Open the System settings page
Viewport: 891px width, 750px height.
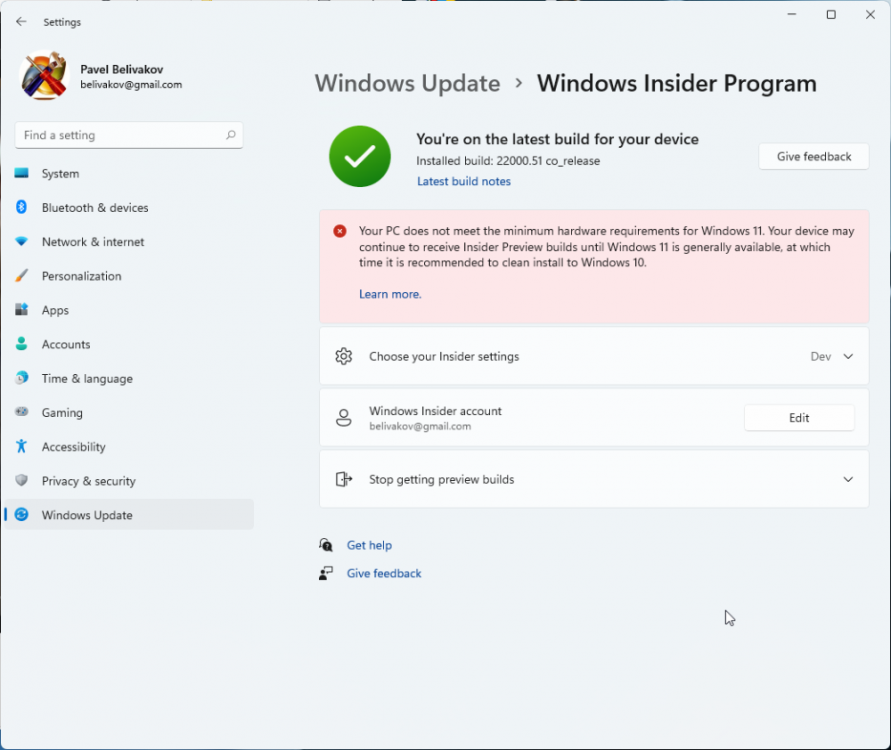pyautogui.click(x=129, y=173)
